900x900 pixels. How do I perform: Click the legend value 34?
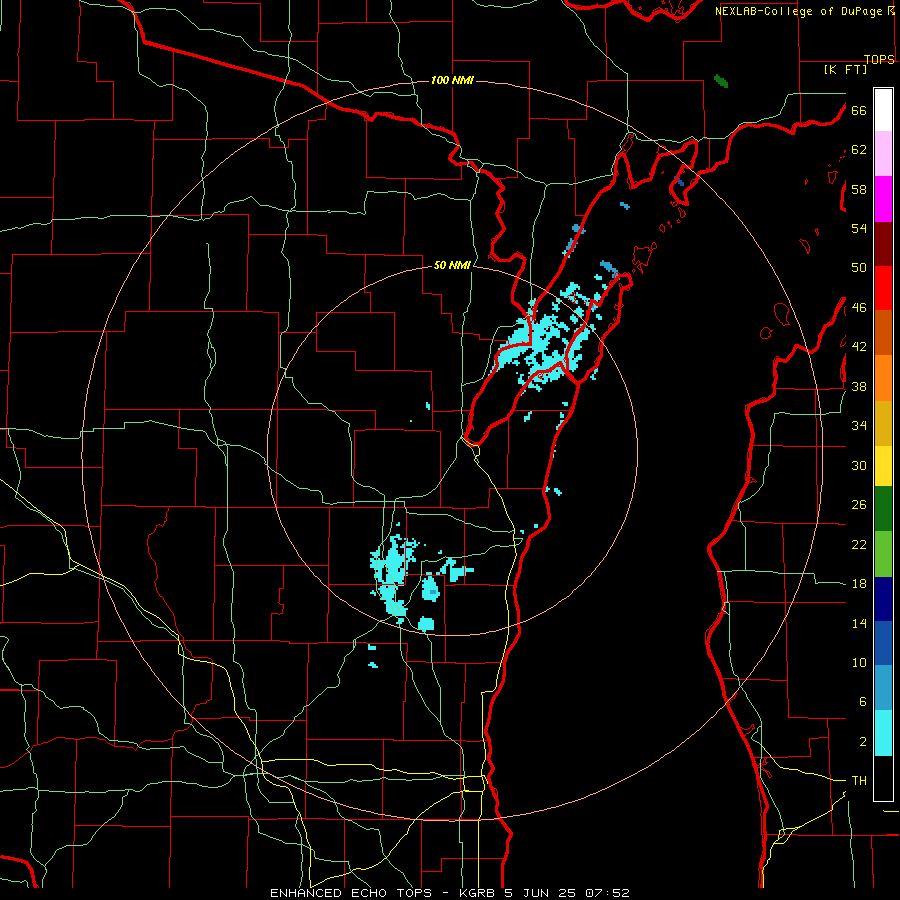tap(859, 426)
